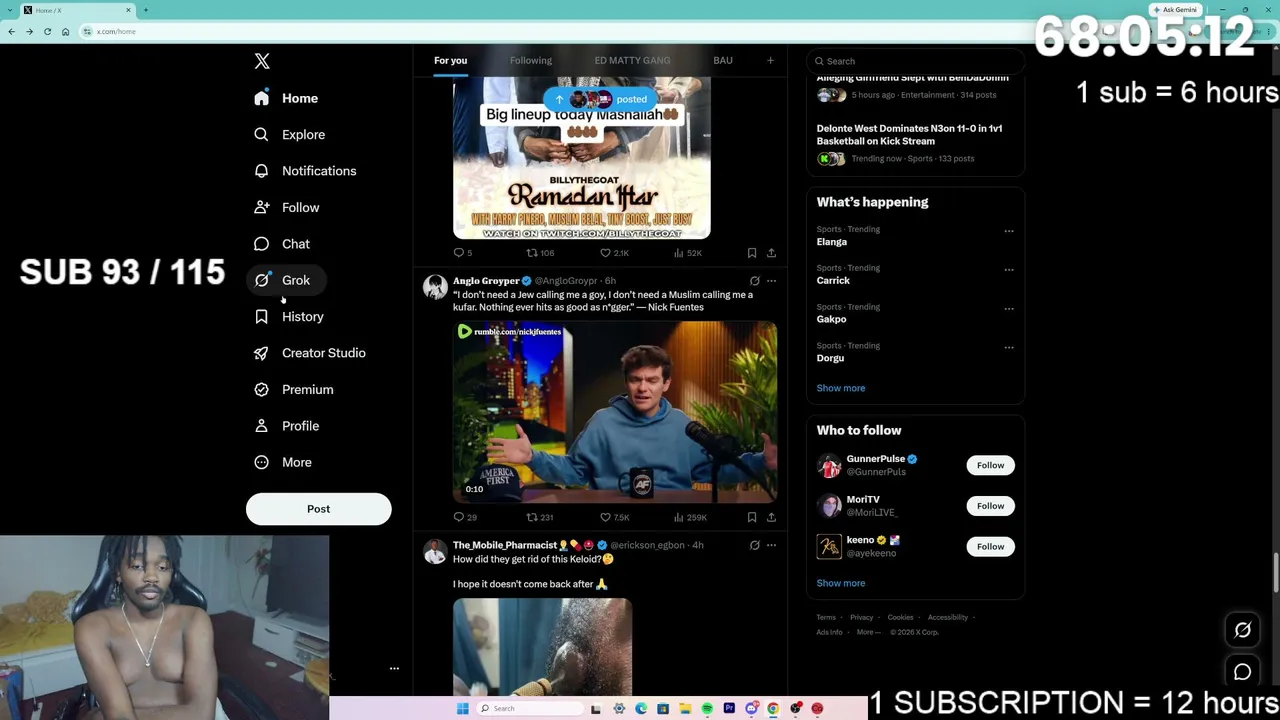Viewport: 1280px width, 720px height.
Task: Open more options for Gakpo trend
Action: coord(1008,309)
